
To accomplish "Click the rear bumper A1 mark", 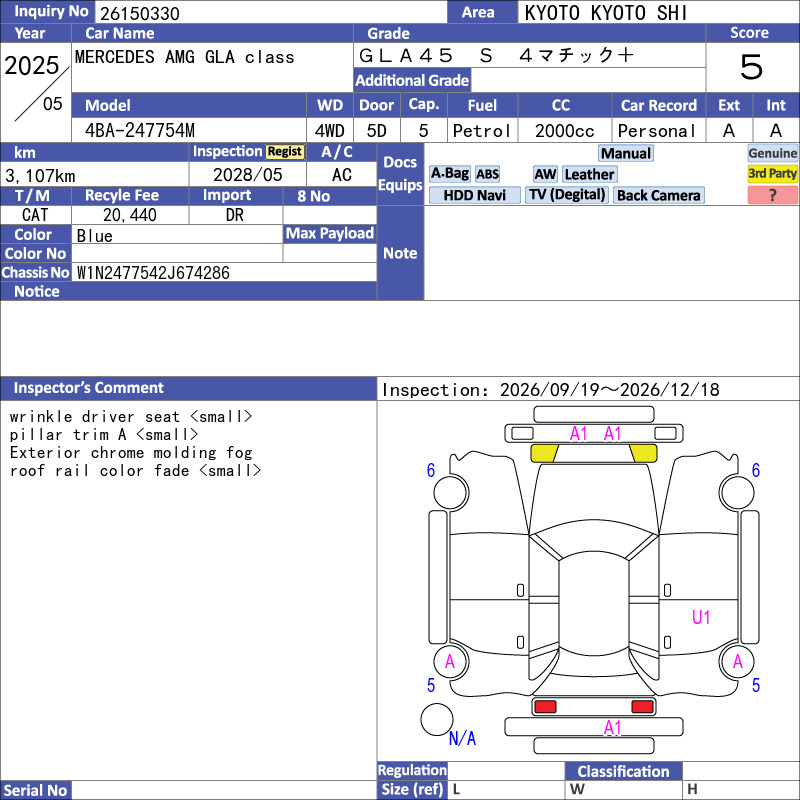I will click(612, 728).
